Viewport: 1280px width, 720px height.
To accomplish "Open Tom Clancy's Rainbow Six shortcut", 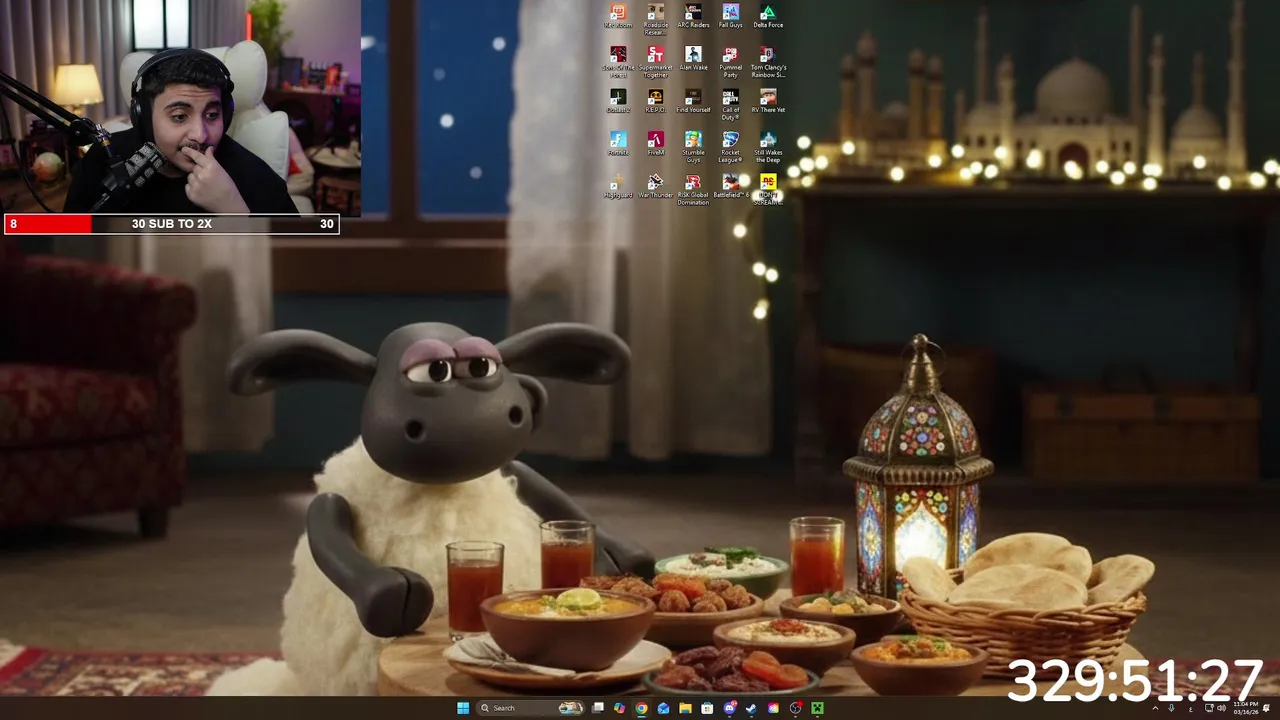I will click(768, 61).
